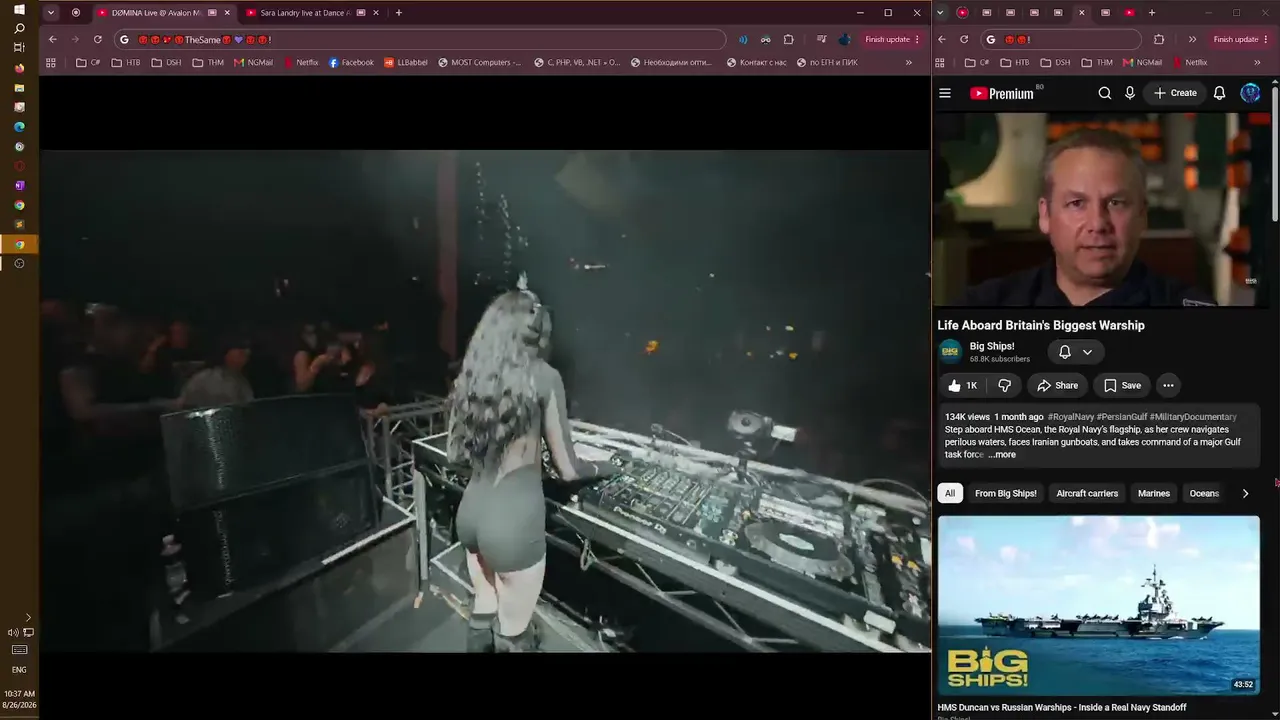
Task: Dislike the Britain's Biggest Warship video
Action: [1005, 385]
